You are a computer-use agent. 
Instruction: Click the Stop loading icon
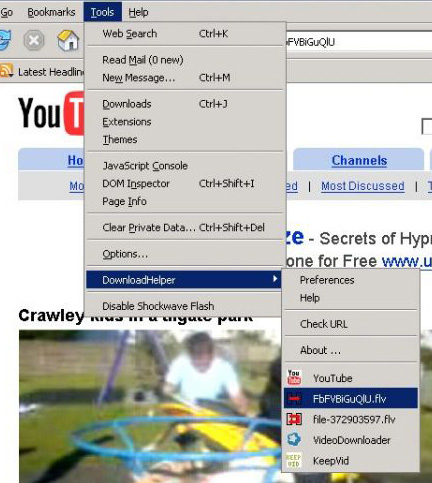pos(34,40)
